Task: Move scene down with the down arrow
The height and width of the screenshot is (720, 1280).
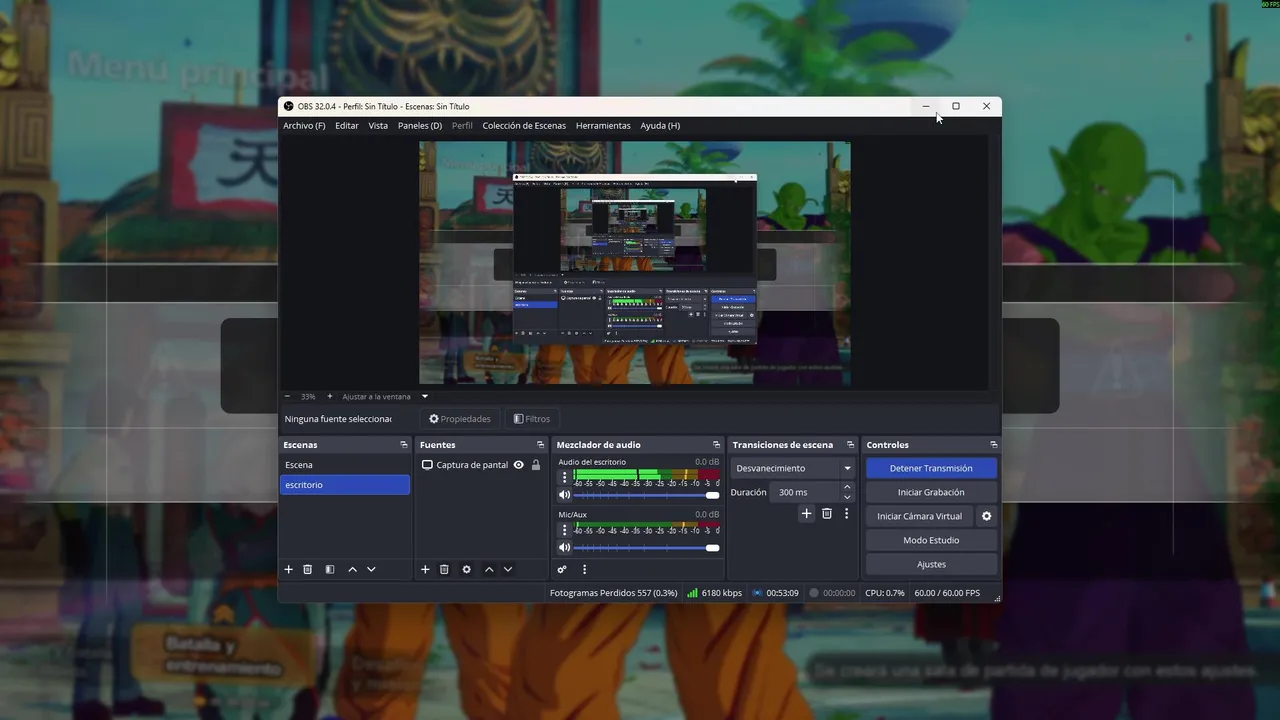Action: (x=371, y=569)
